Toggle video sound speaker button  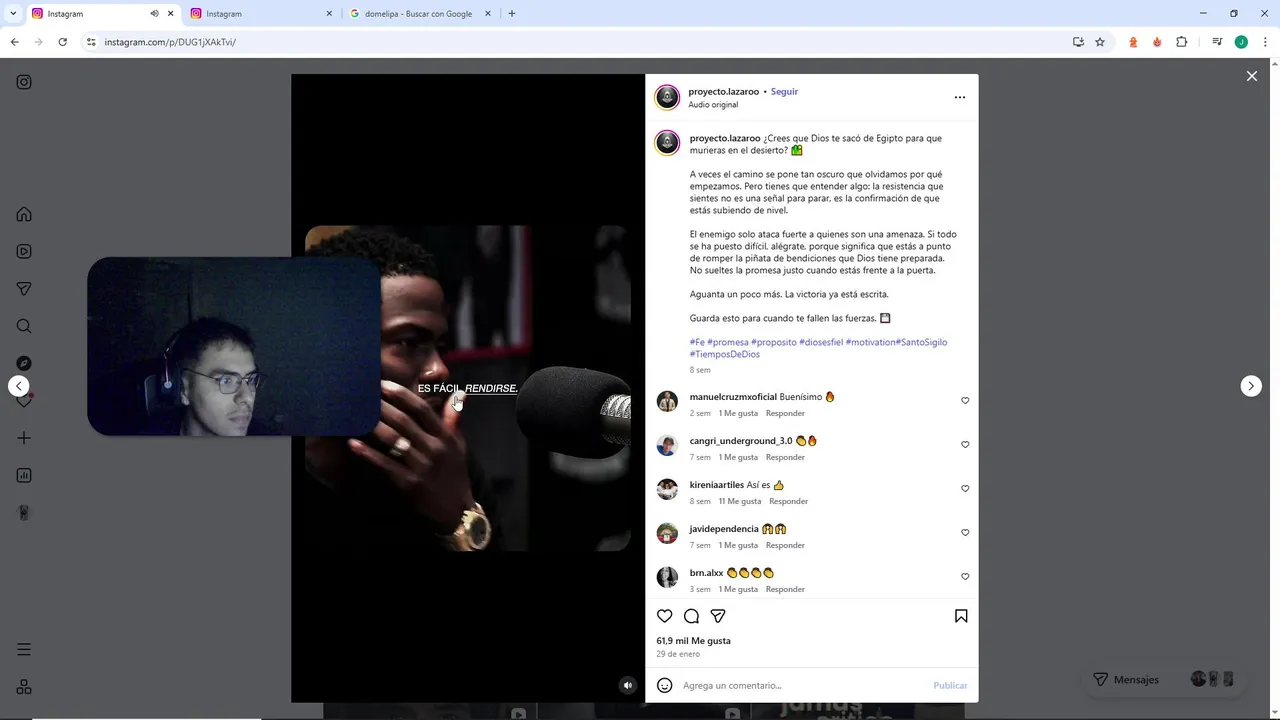tap(627, 685)
